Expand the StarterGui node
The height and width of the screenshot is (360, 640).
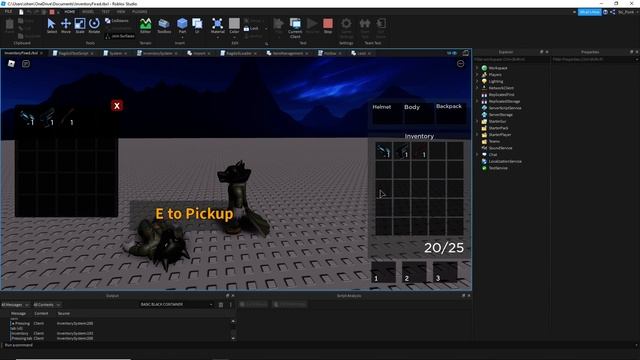477,121
